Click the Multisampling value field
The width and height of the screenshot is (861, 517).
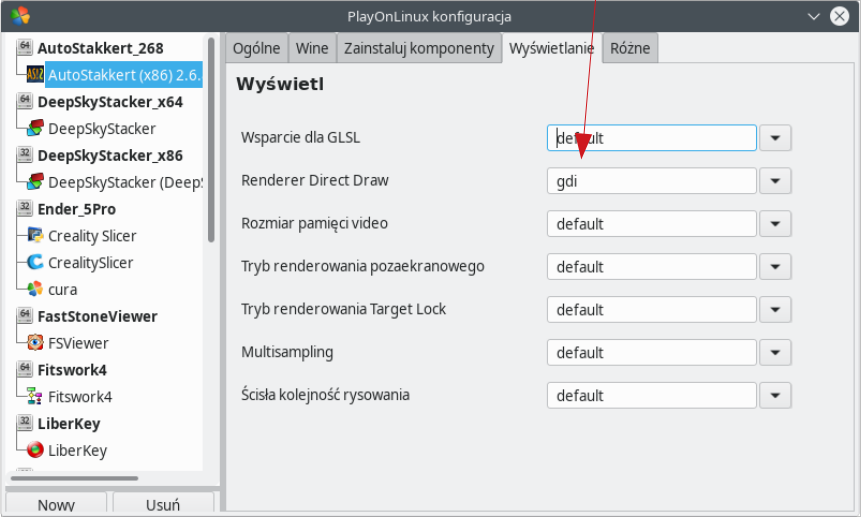pyautogui.click(x=652, y=352)
